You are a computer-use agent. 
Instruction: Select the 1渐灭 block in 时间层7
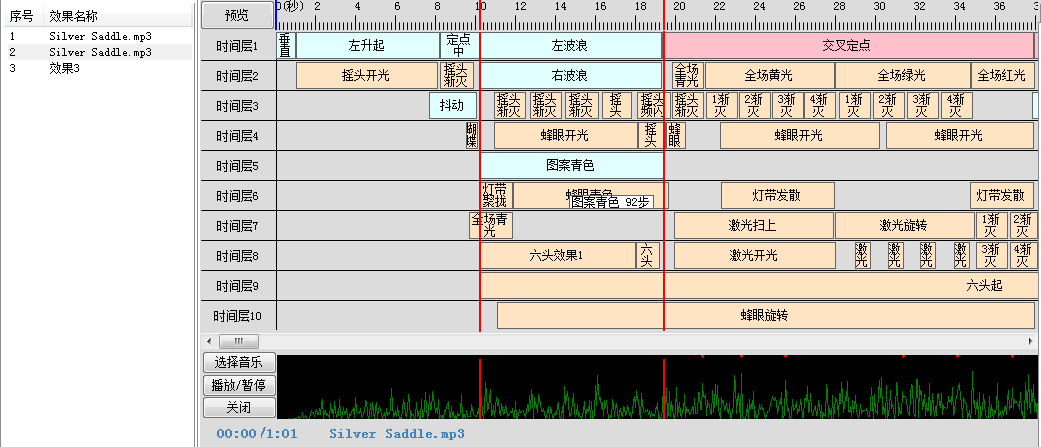click(991, 226)
